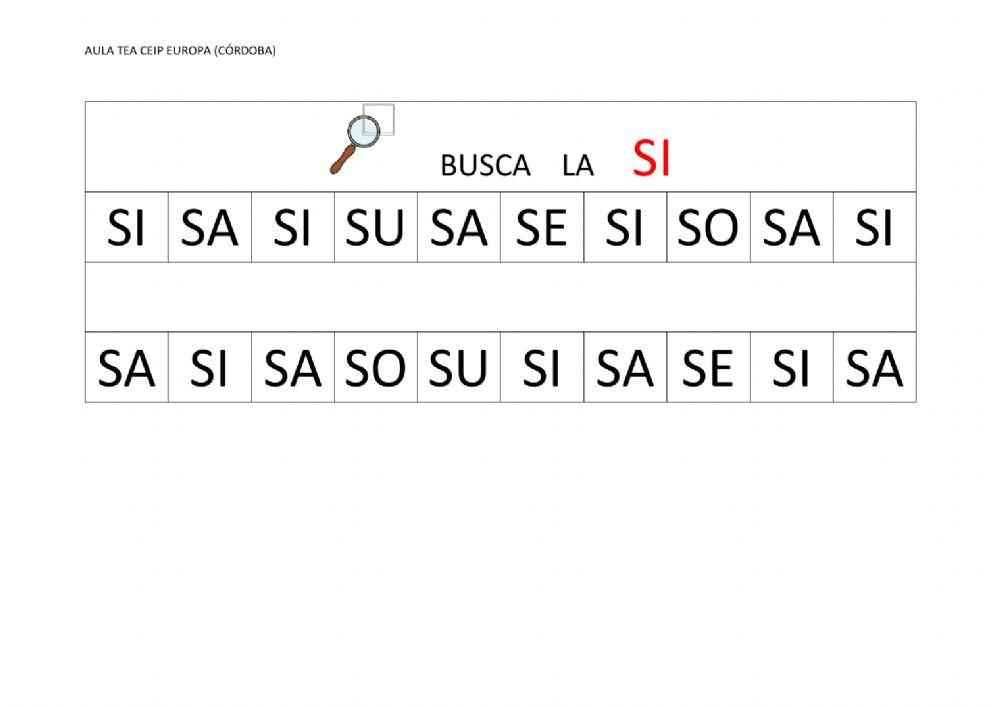The width and height of the screenshot is (1000, 707).
Task: Select the SO cell in the bottom row
Action: pos(375,369)
